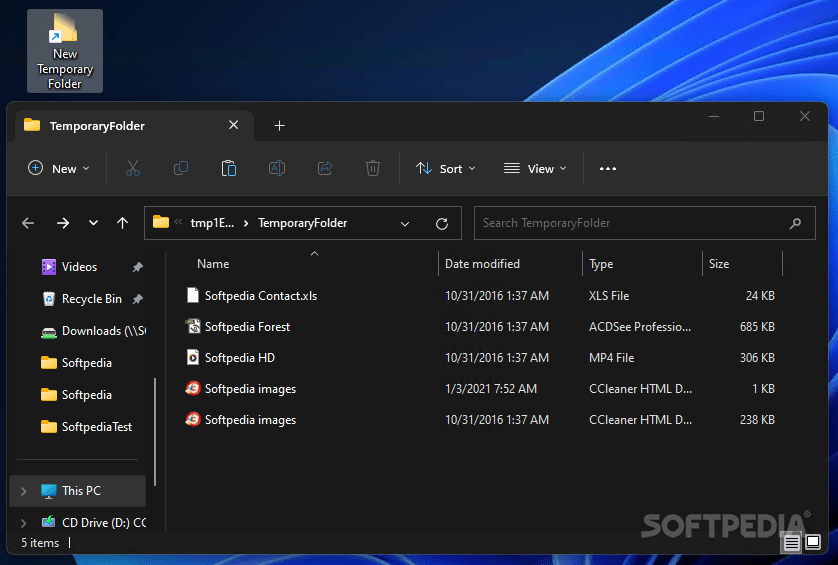Click the Softpedia Contact.xls file icon

coord(193,295)
